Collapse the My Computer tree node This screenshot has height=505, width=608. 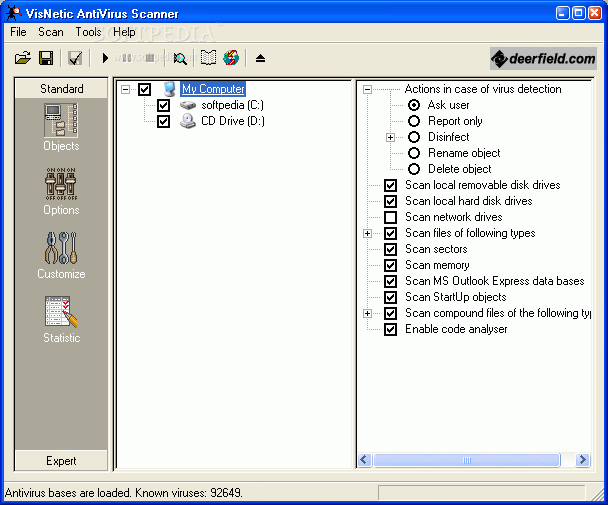click(125, 90)
